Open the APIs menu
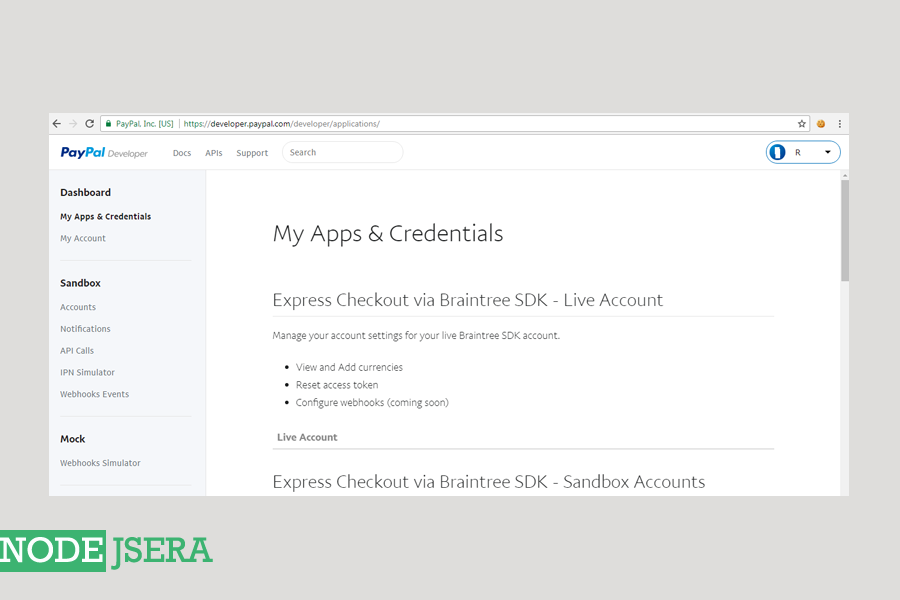This screenshot has height=600, width=900. [214, 153]
